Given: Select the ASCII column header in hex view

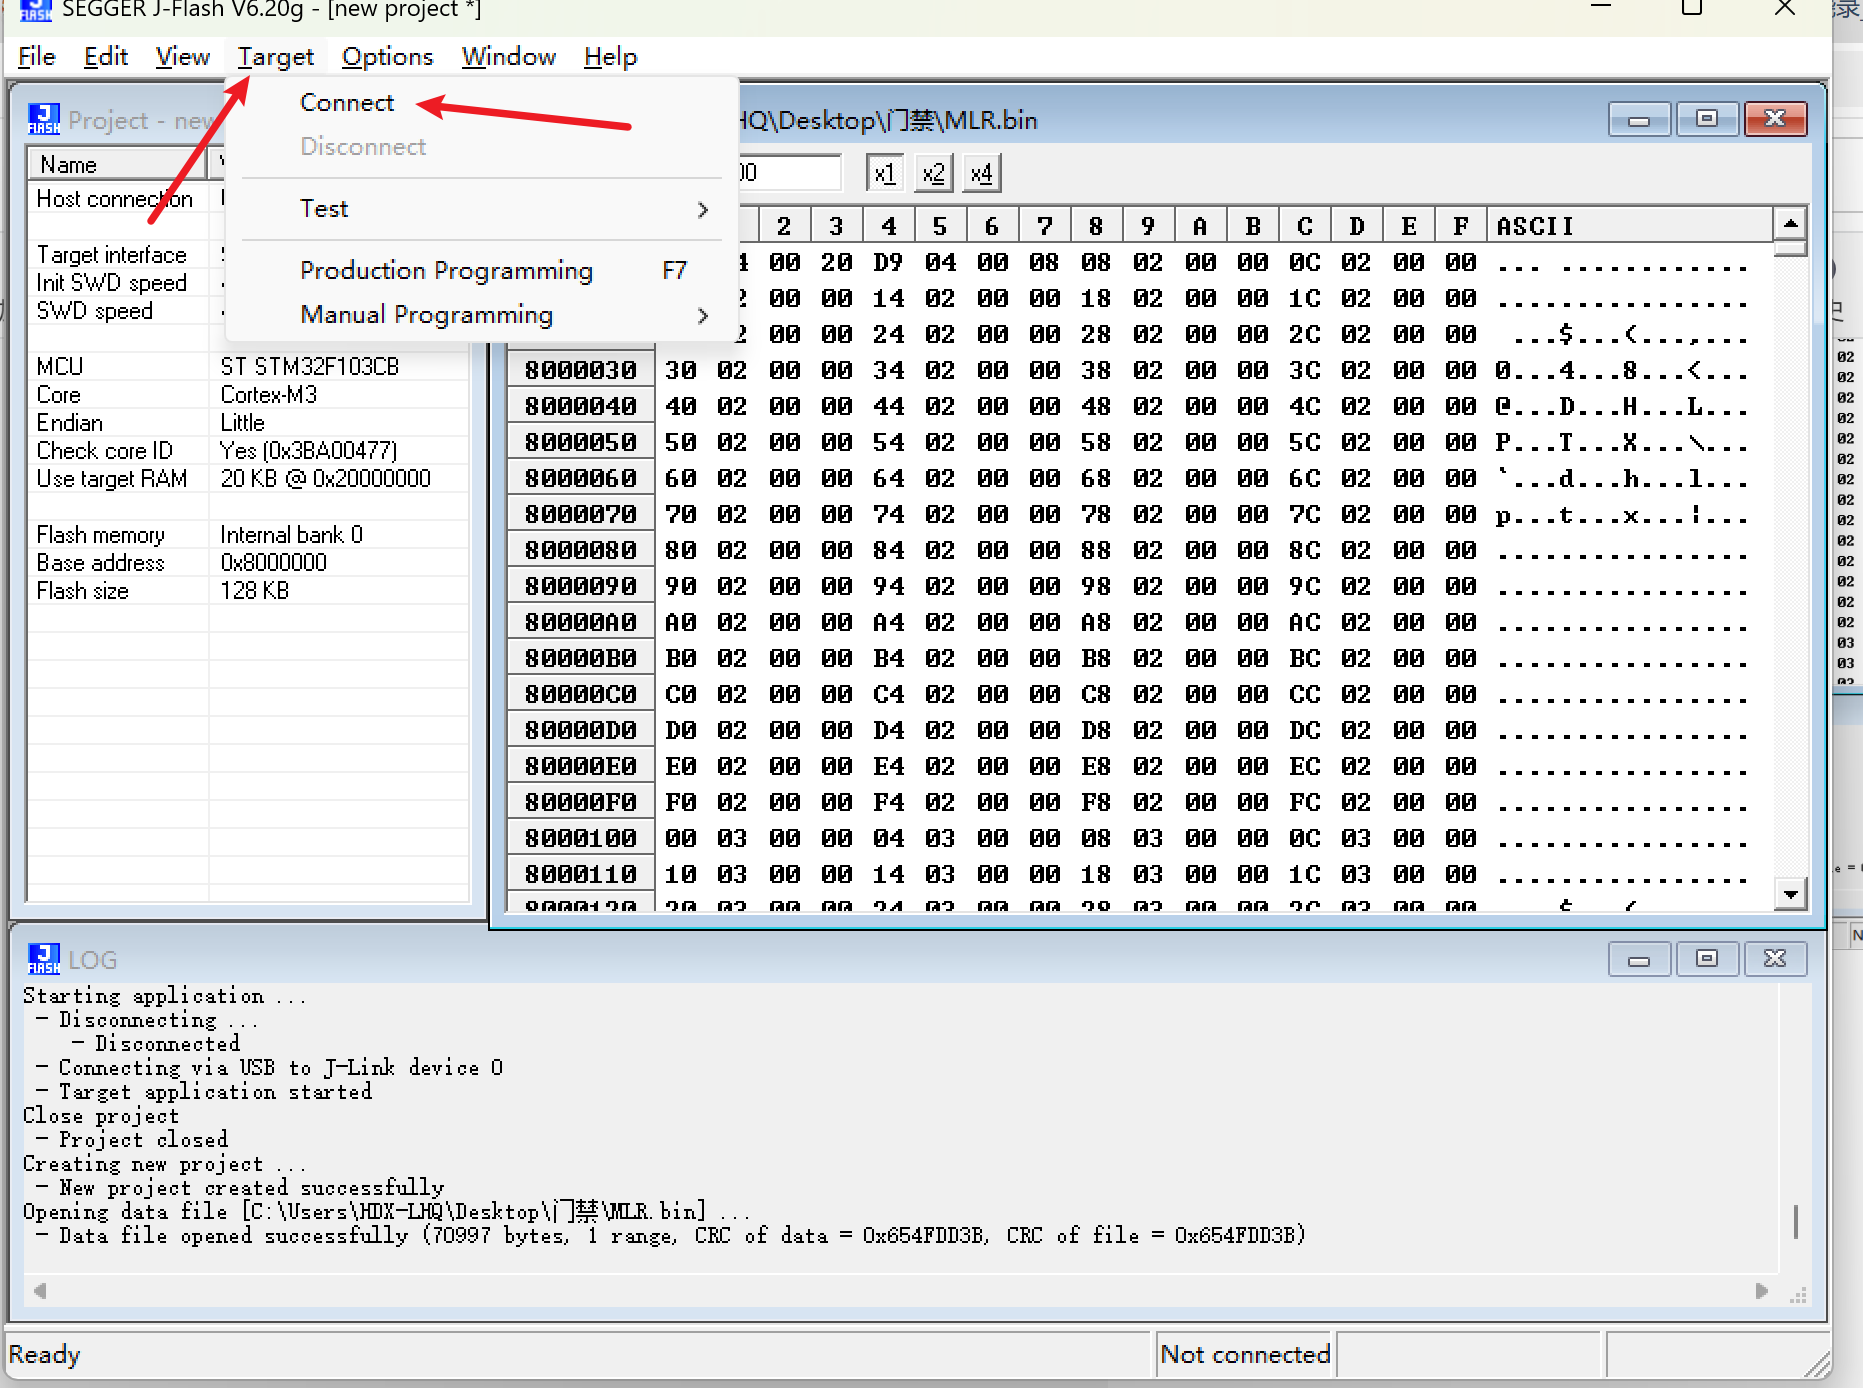Looking at the screenshot, I should coord(1629,227).
